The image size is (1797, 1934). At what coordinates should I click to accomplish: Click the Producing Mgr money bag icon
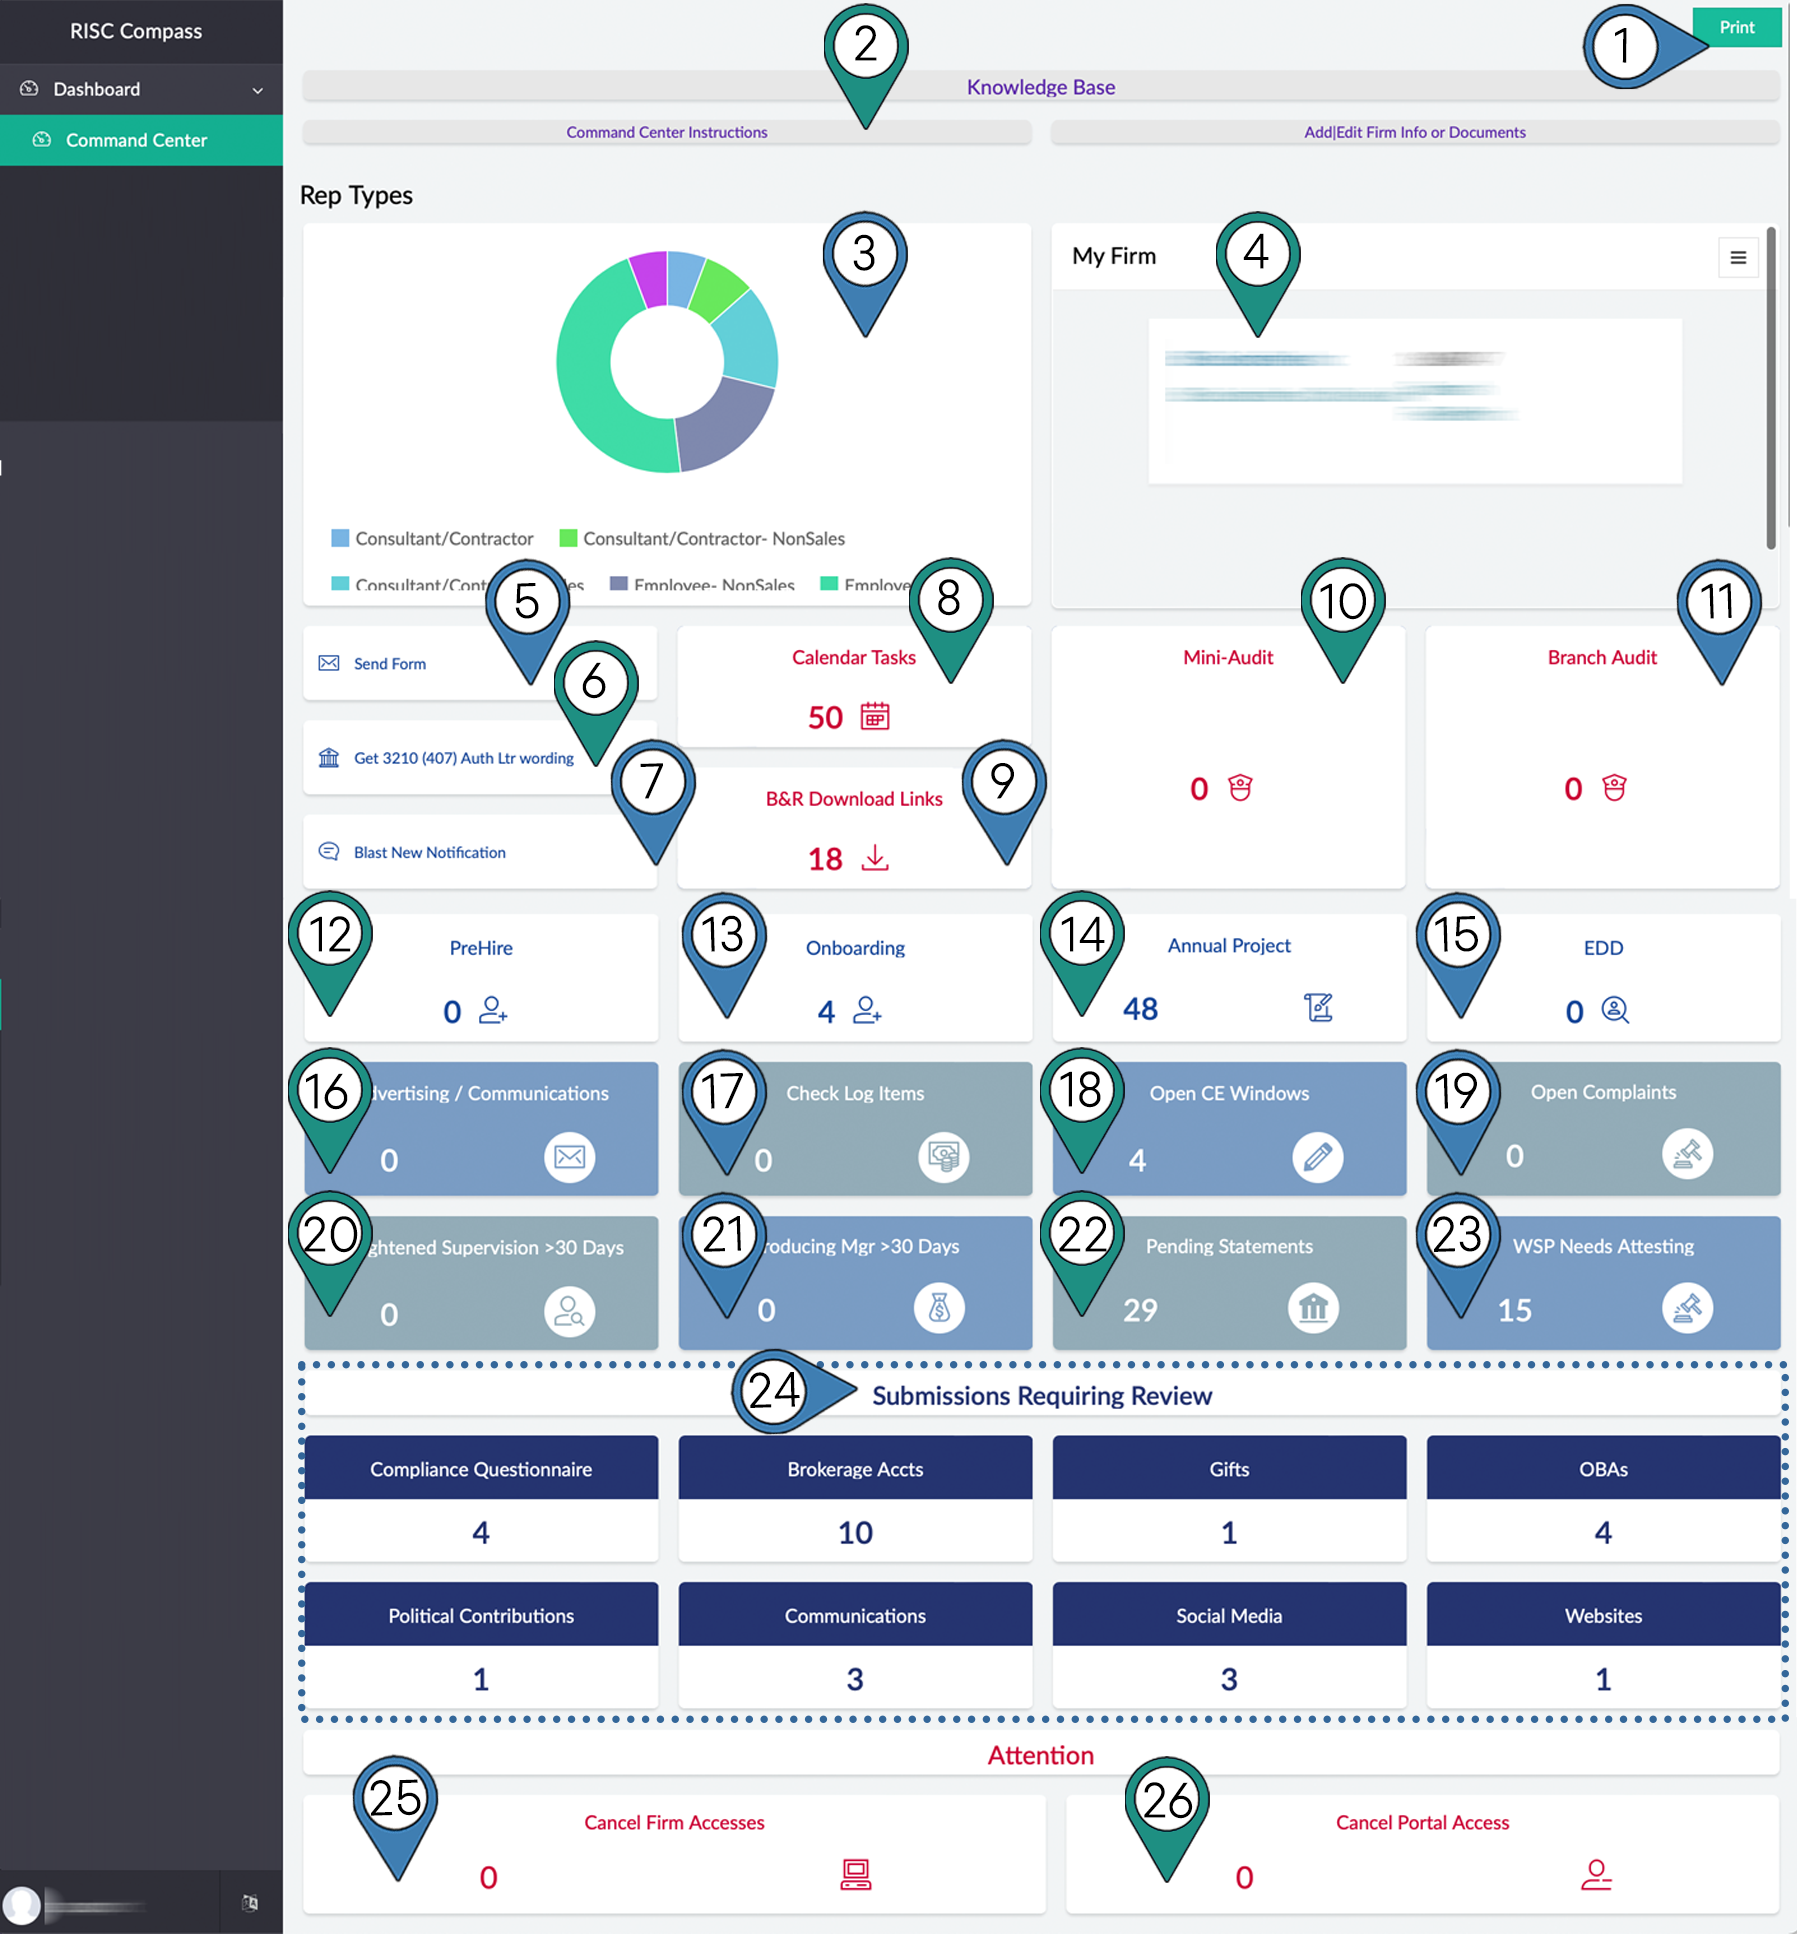(939, 1308)
